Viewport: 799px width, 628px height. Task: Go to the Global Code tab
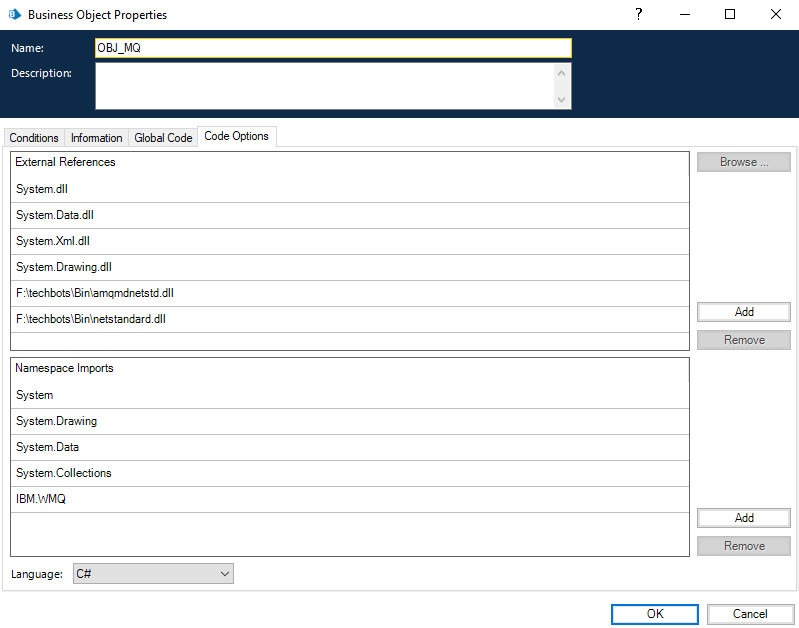click(x=163, y=138)
